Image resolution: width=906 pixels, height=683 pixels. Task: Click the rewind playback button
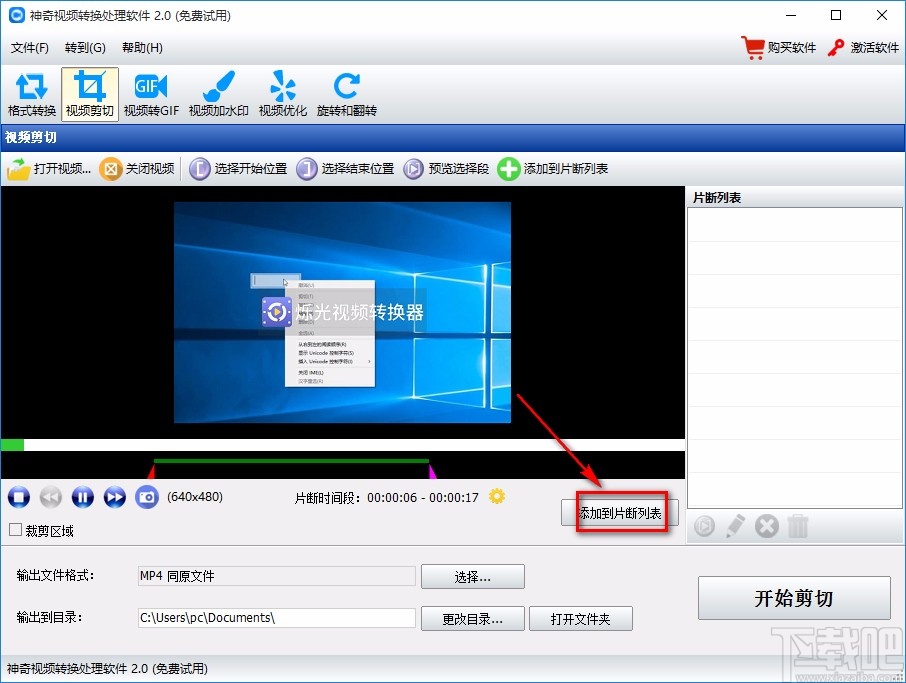coord(51,497)
